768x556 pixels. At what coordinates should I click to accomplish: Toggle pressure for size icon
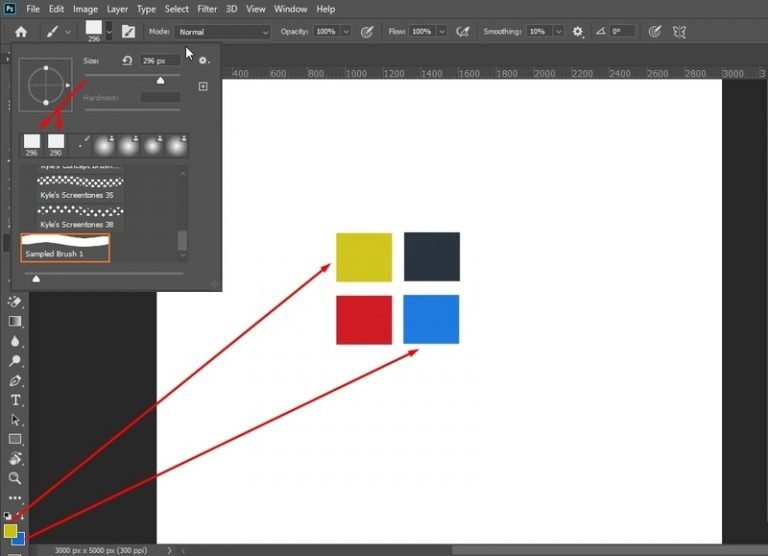(654, 32)
